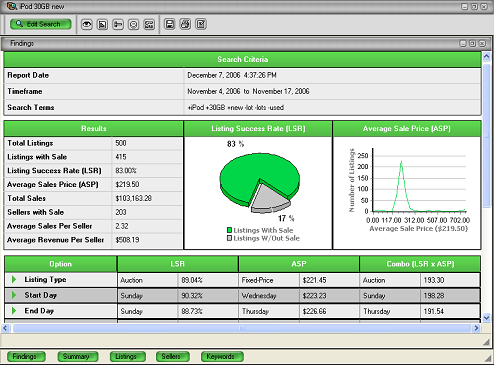Open the Listings tab

[x=128, y=356]
